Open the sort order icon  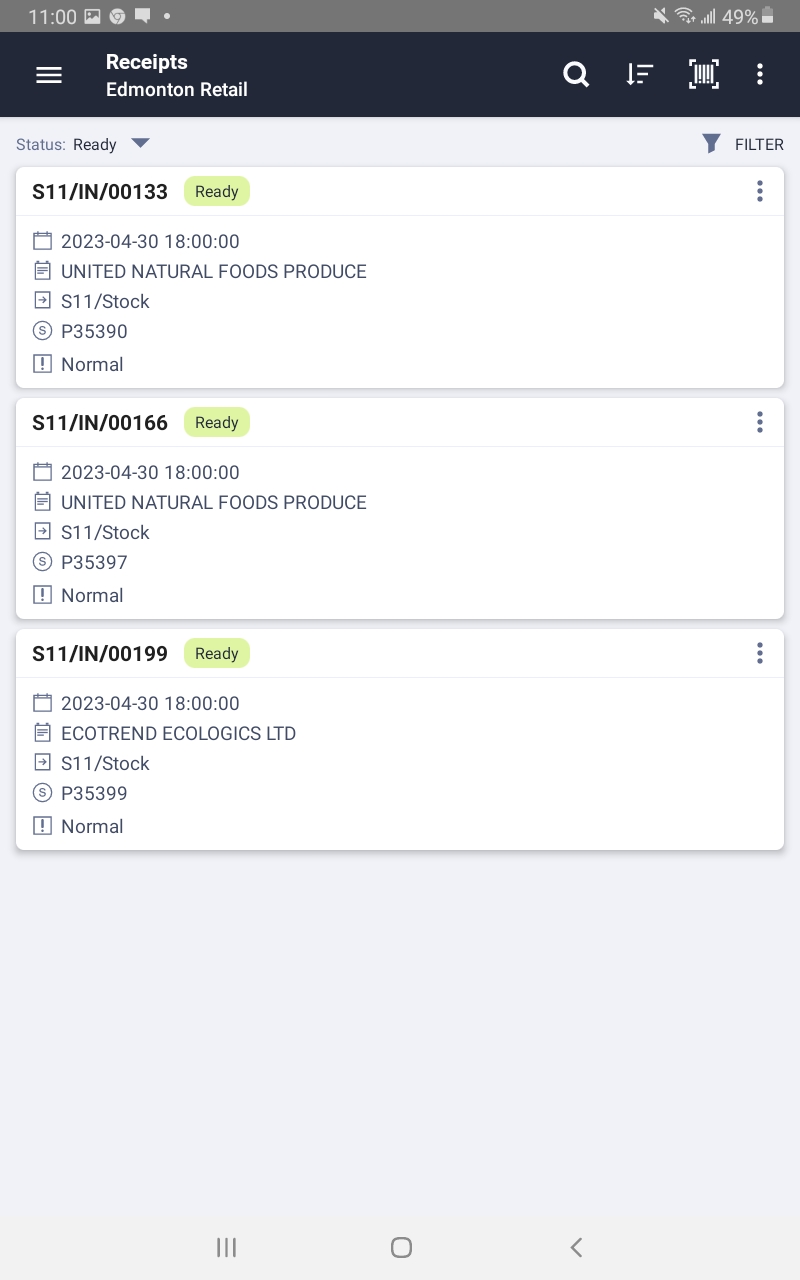[639, 75]
